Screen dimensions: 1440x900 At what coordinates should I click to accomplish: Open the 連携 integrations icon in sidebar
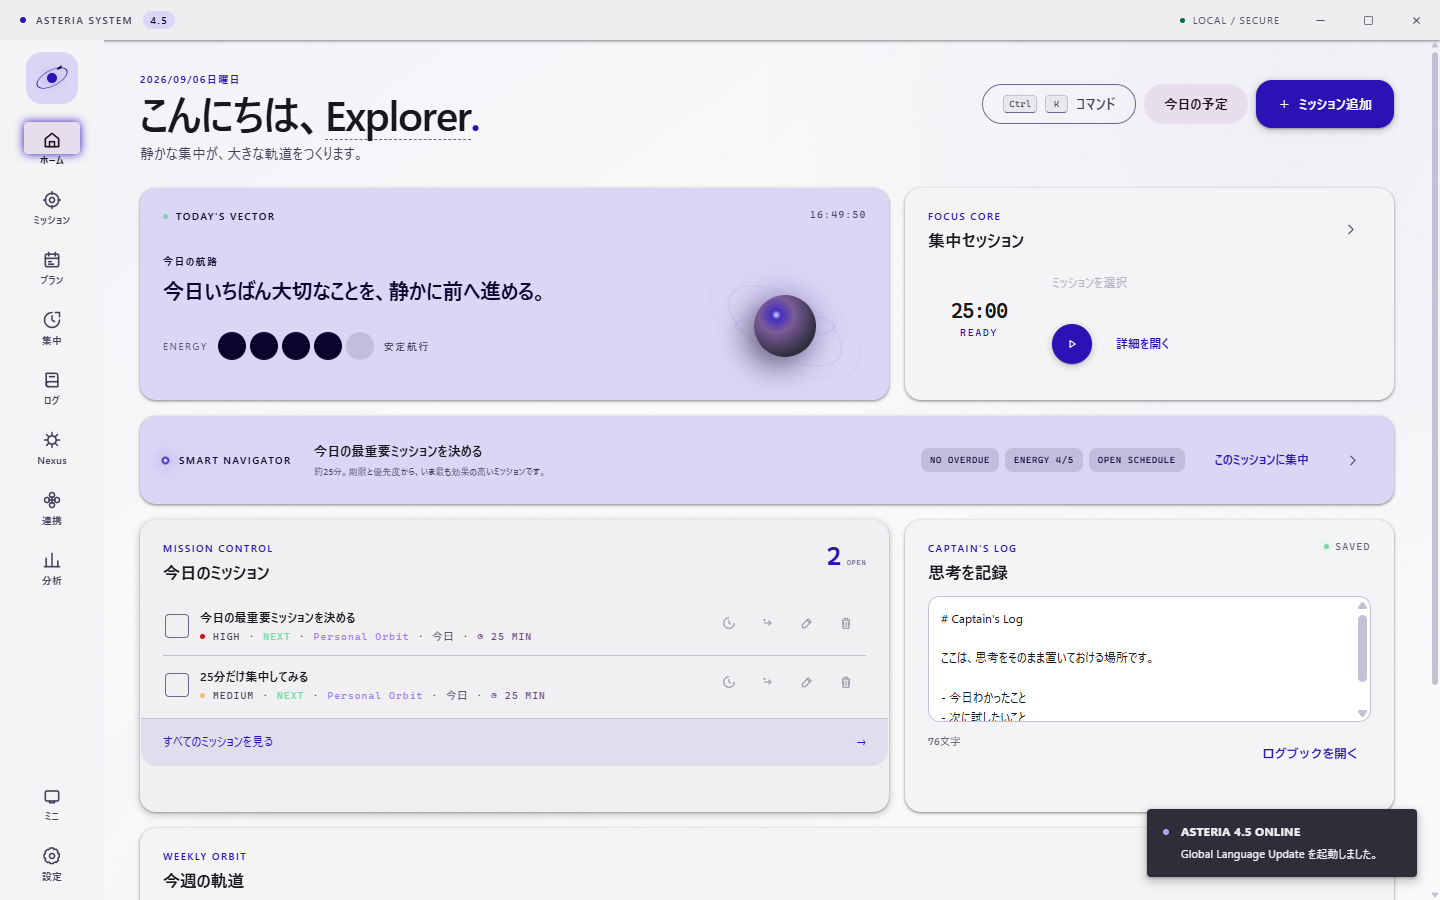point(52,500)
